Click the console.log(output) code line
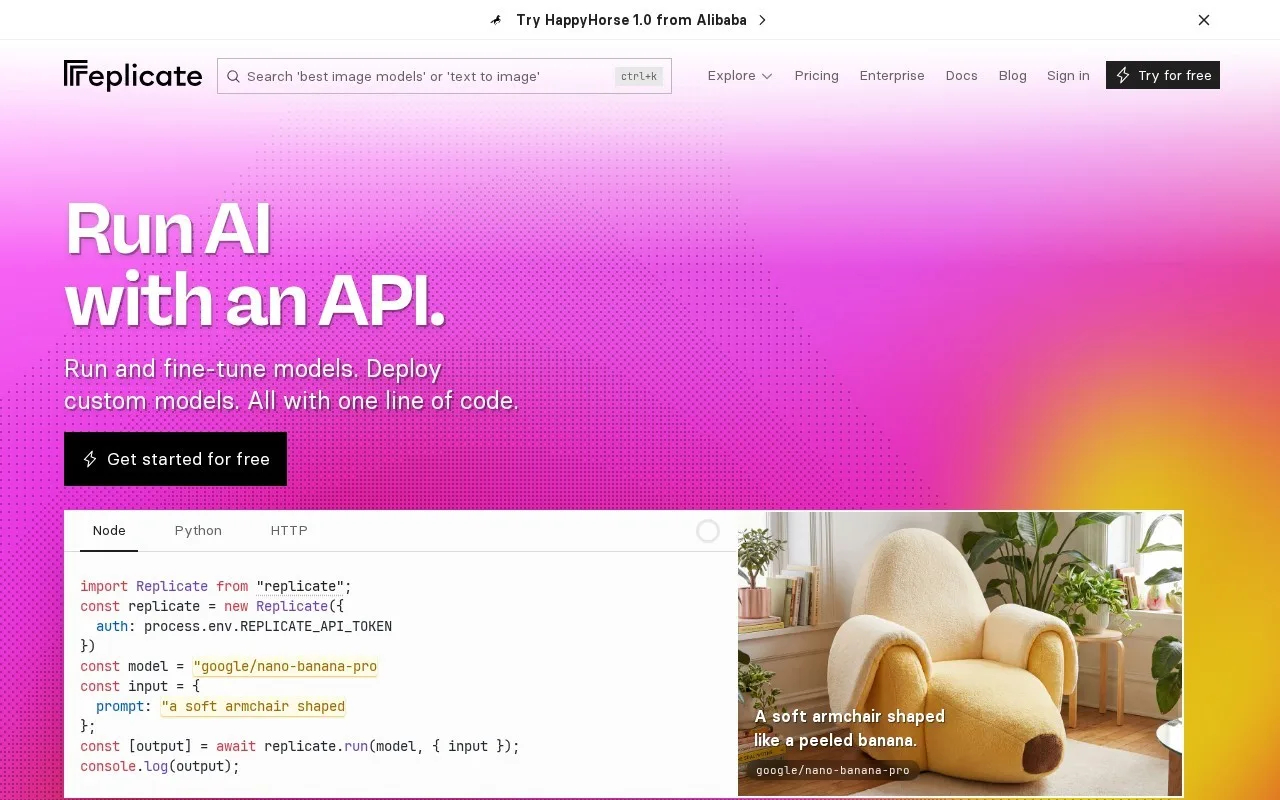 tap(160, 766)
